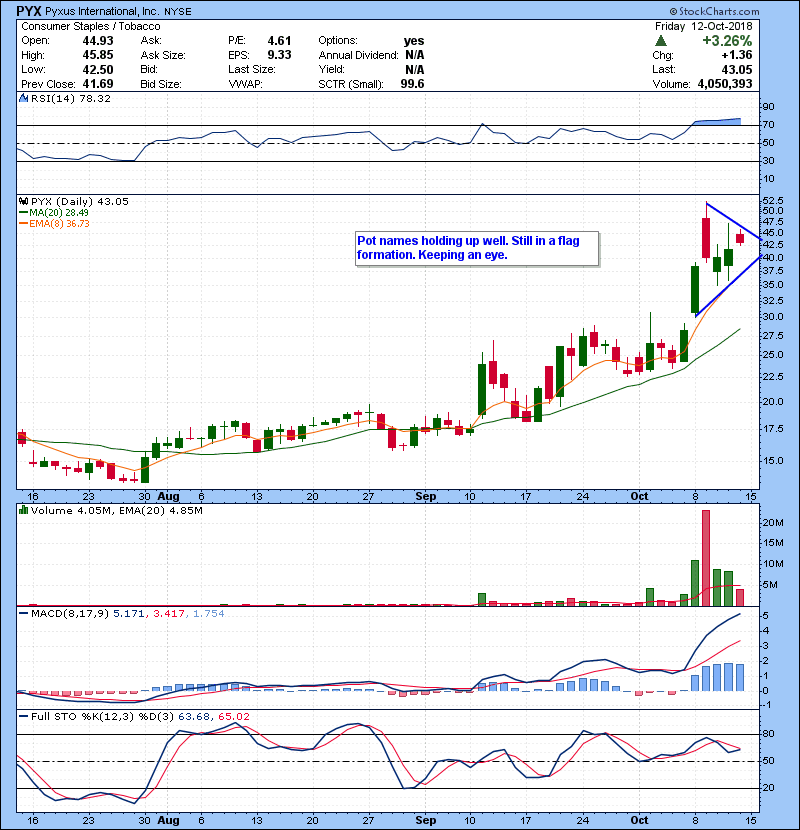Click the 52.5 price axis label
The height and width of the screenshot is (830, 800).
pos(772,201)
